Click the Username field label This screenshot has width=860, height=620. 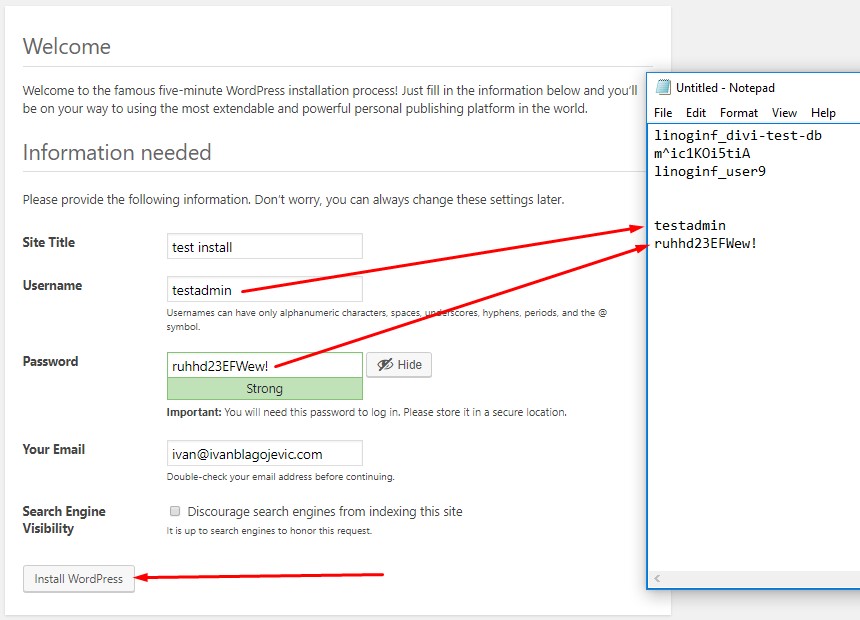point(52,285)
